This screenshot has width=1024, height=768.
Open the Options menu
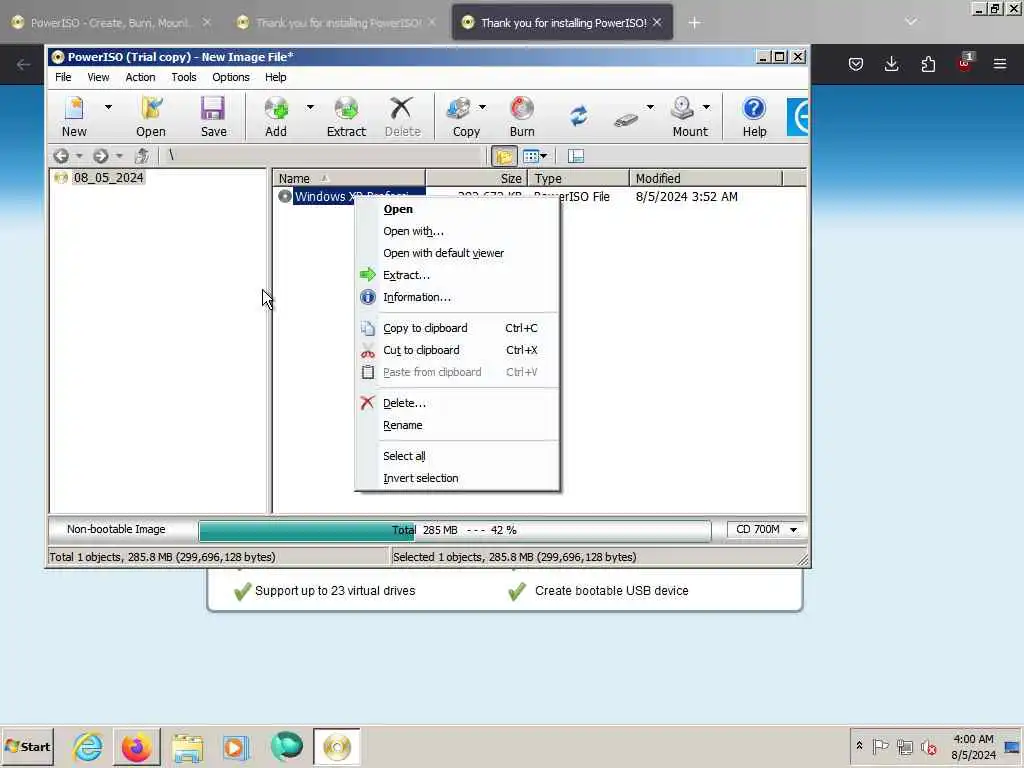[x=231, y=77]
